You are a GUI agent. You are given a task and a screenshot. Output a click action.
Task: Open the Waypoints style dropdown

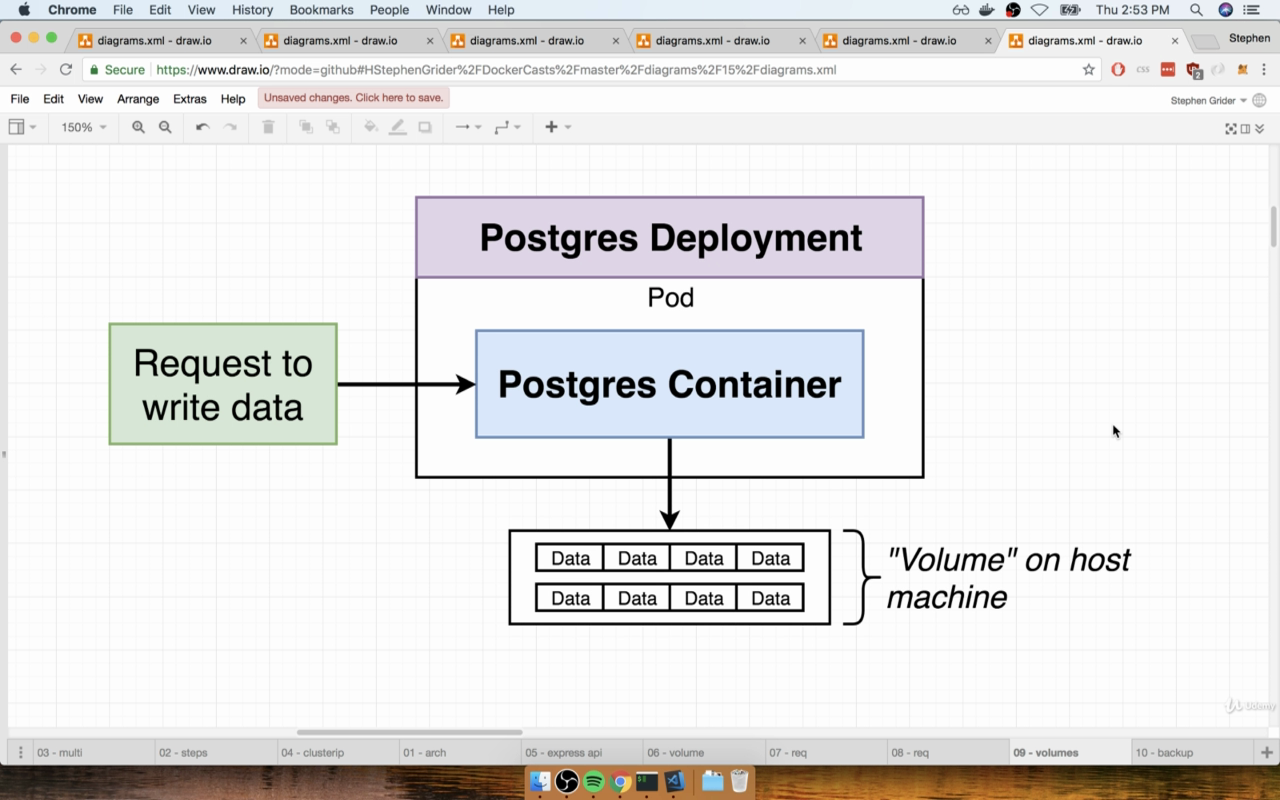point(507,127)
